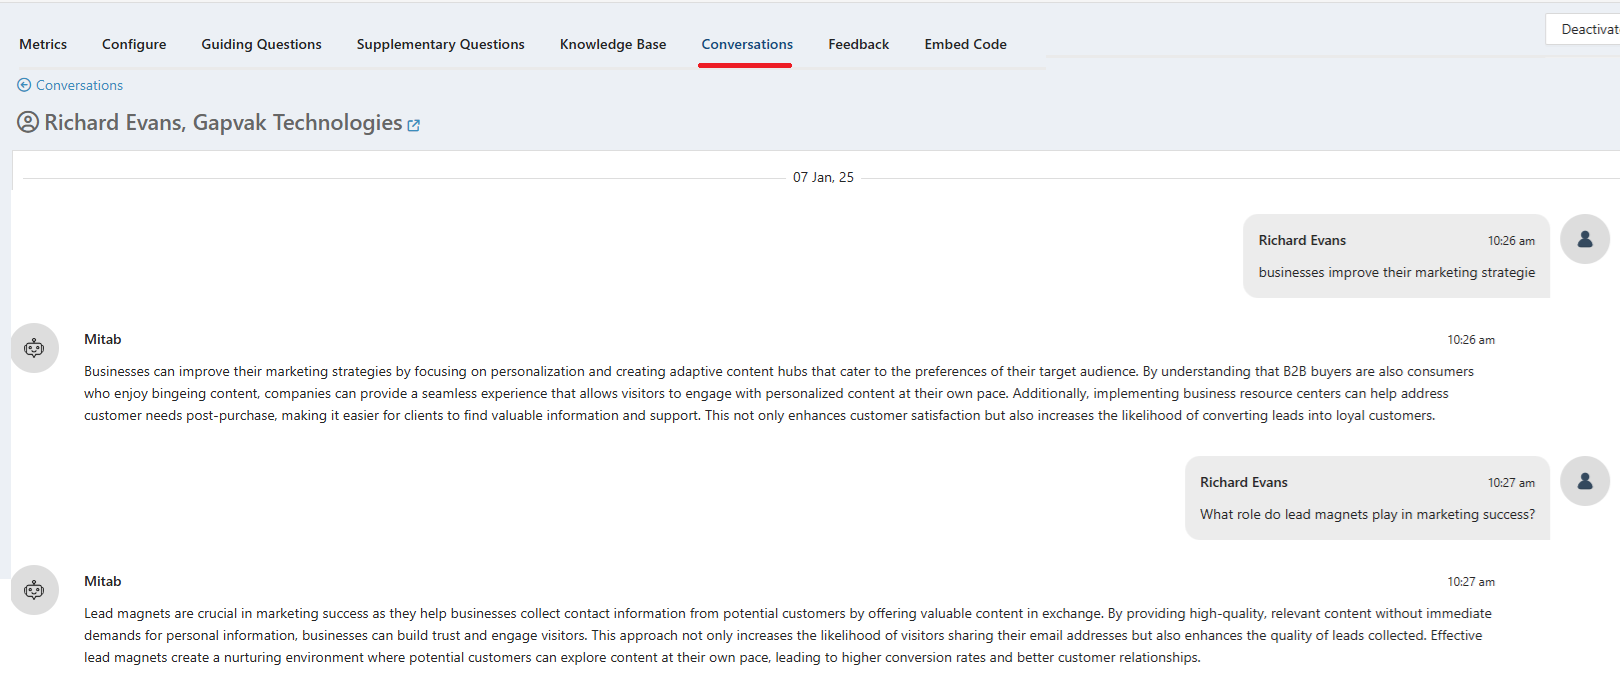This screenshot has height=693, width=1620.
Task: Click the 07 Jan, 25 date separator
Action: click(823, 177)
